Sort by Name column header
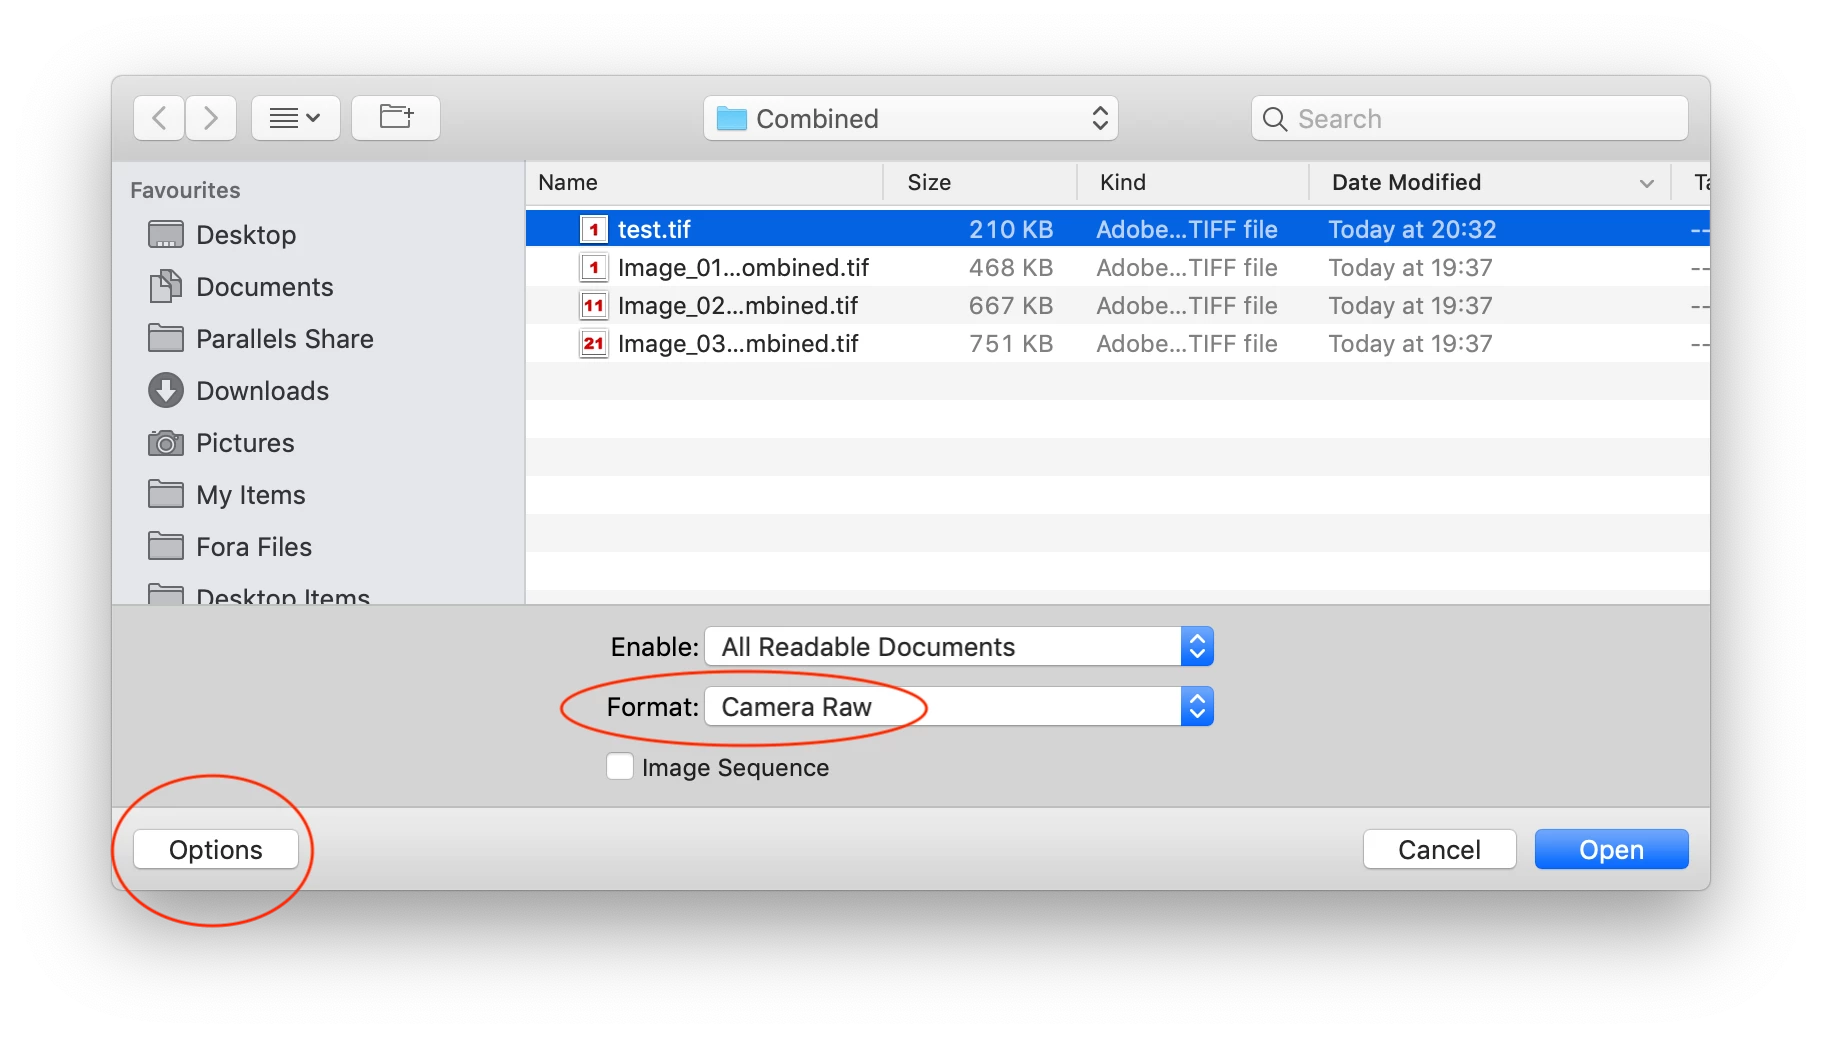Screen dimensions: 1822x1038 coord(705,183)
